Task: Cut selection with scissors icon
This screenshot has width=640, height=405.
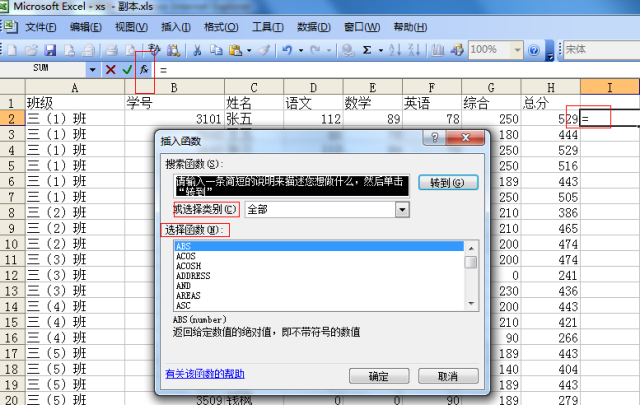Action: click(197, 50)
